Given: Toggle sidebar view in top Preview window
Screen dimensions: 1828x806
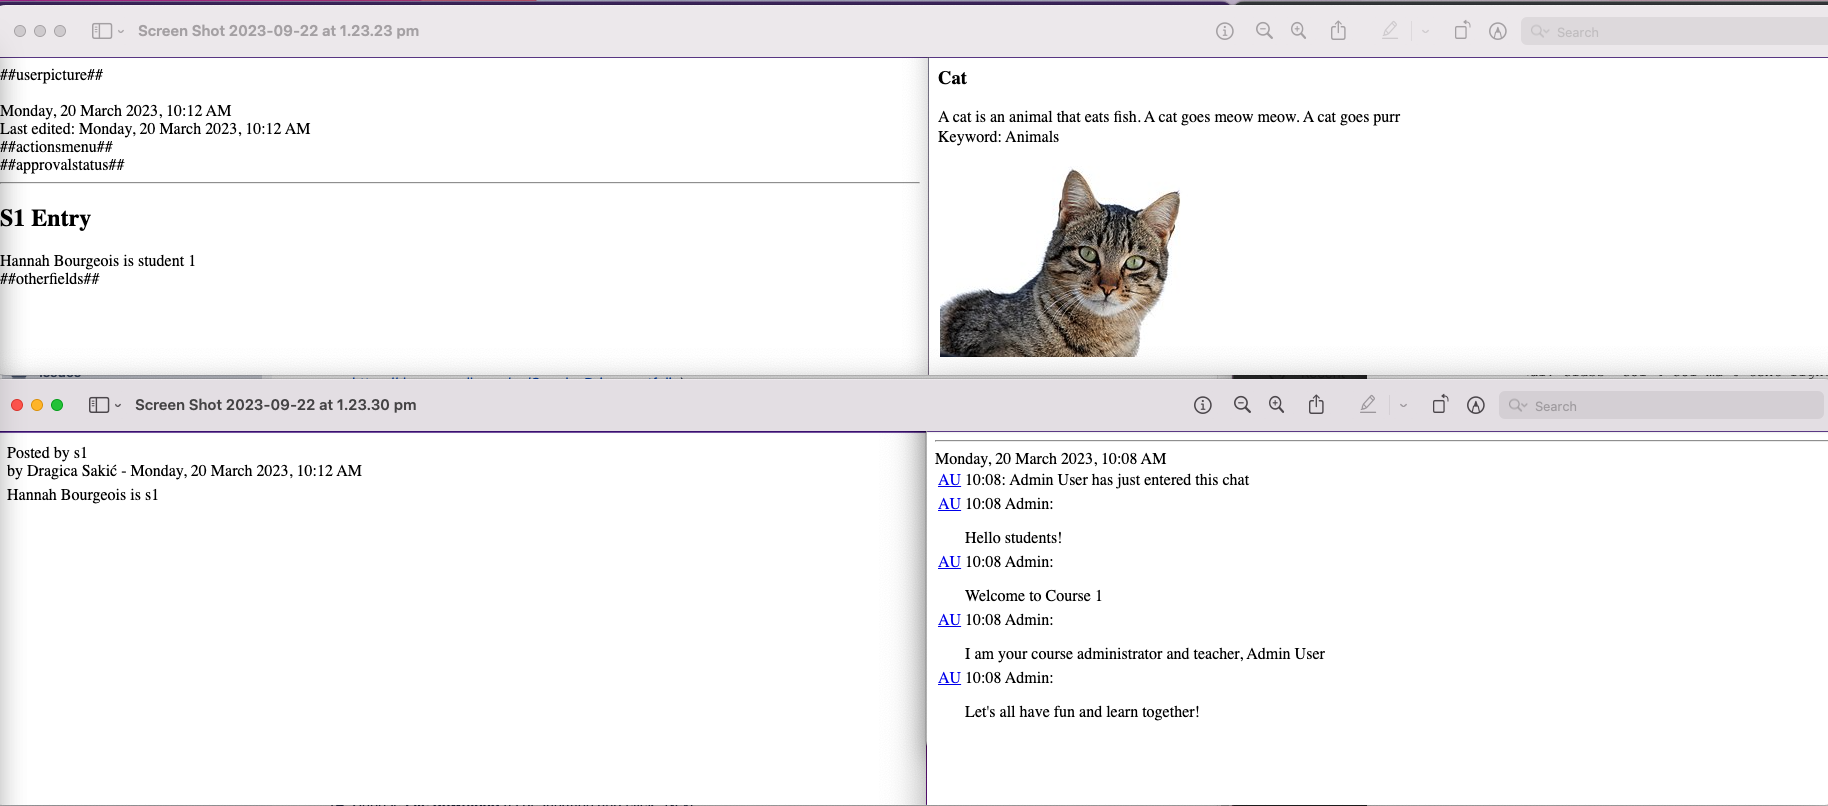Looking at the screenshot, I should [x=101, y=31].
